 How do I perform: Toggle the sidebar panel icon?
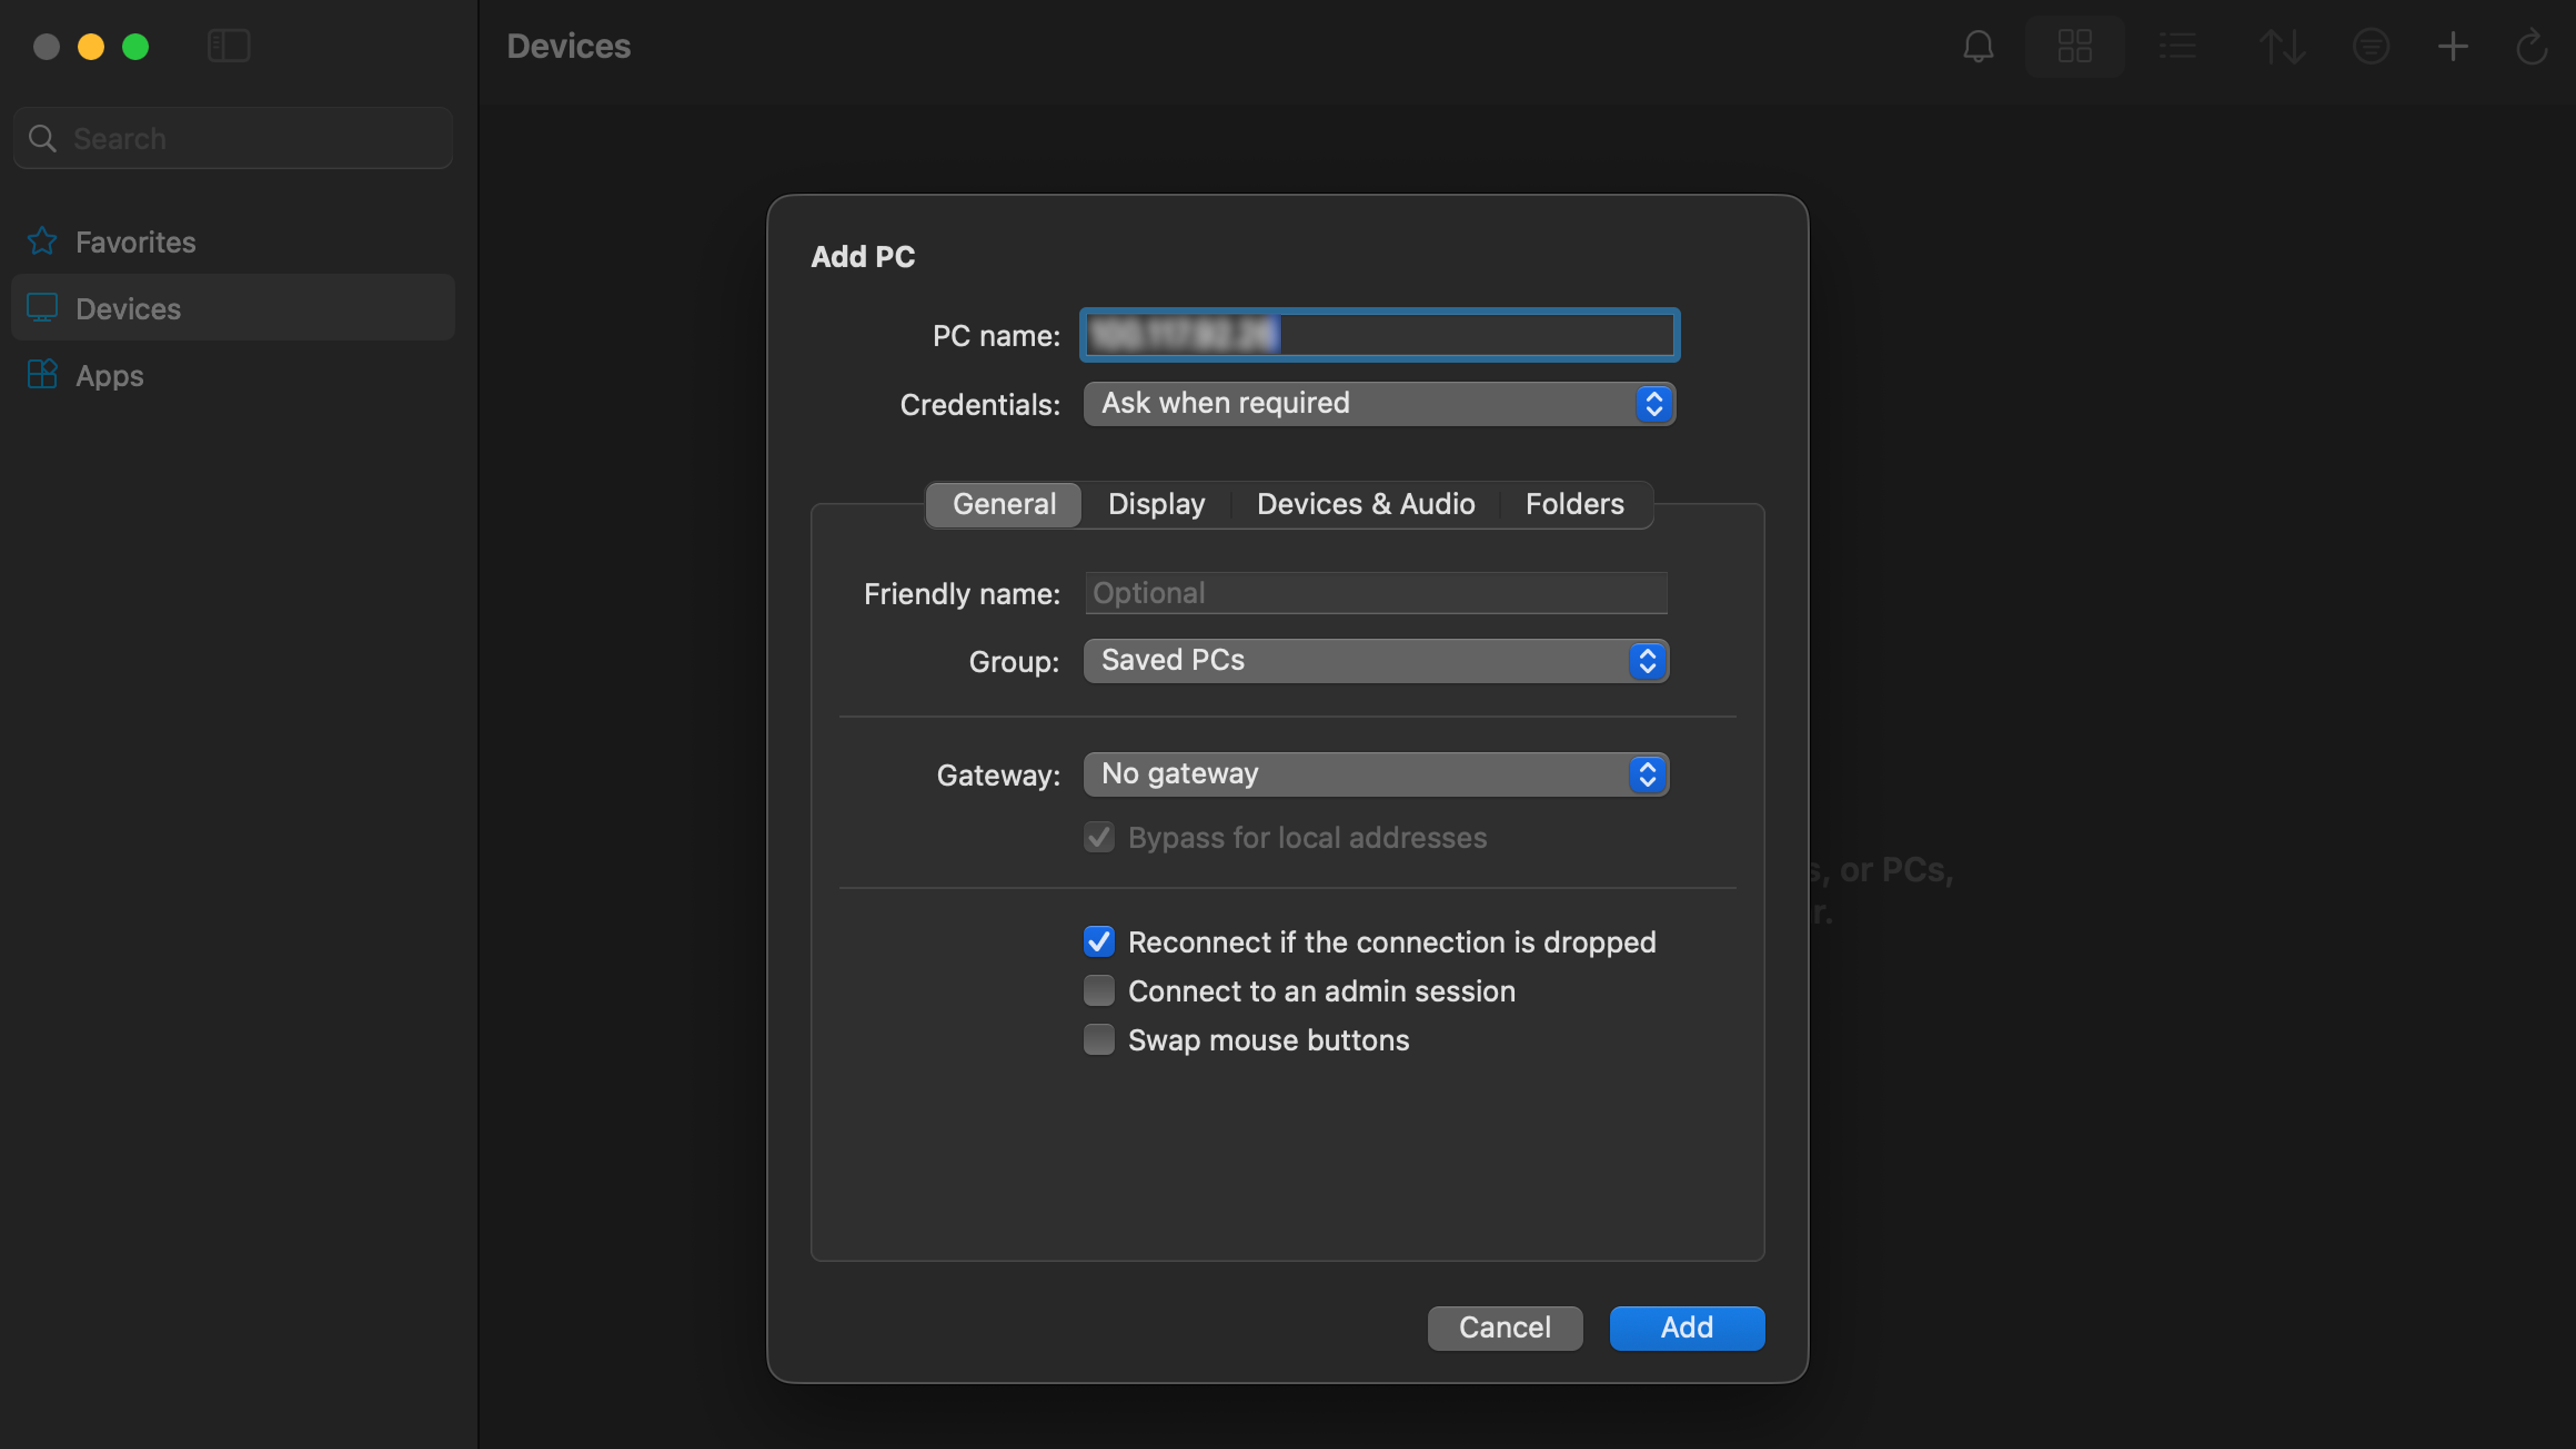click(228, 46)
